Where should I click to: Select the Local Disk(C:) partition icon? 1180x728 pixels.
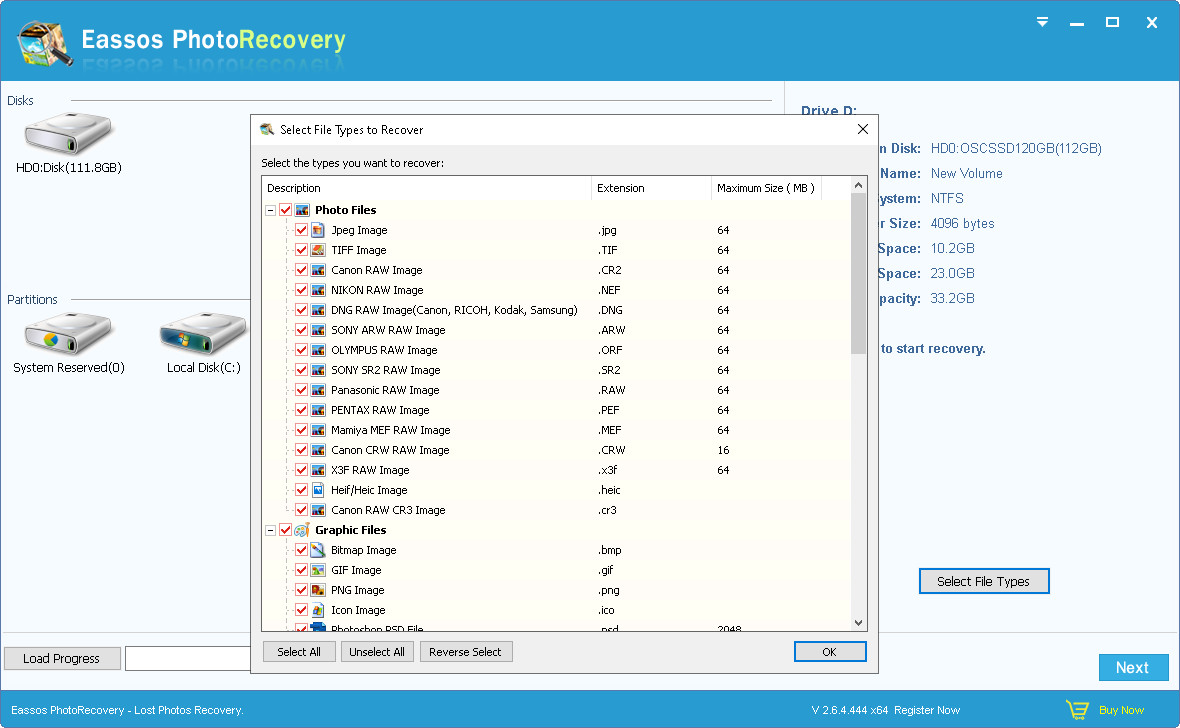click(x=203, y=333)
